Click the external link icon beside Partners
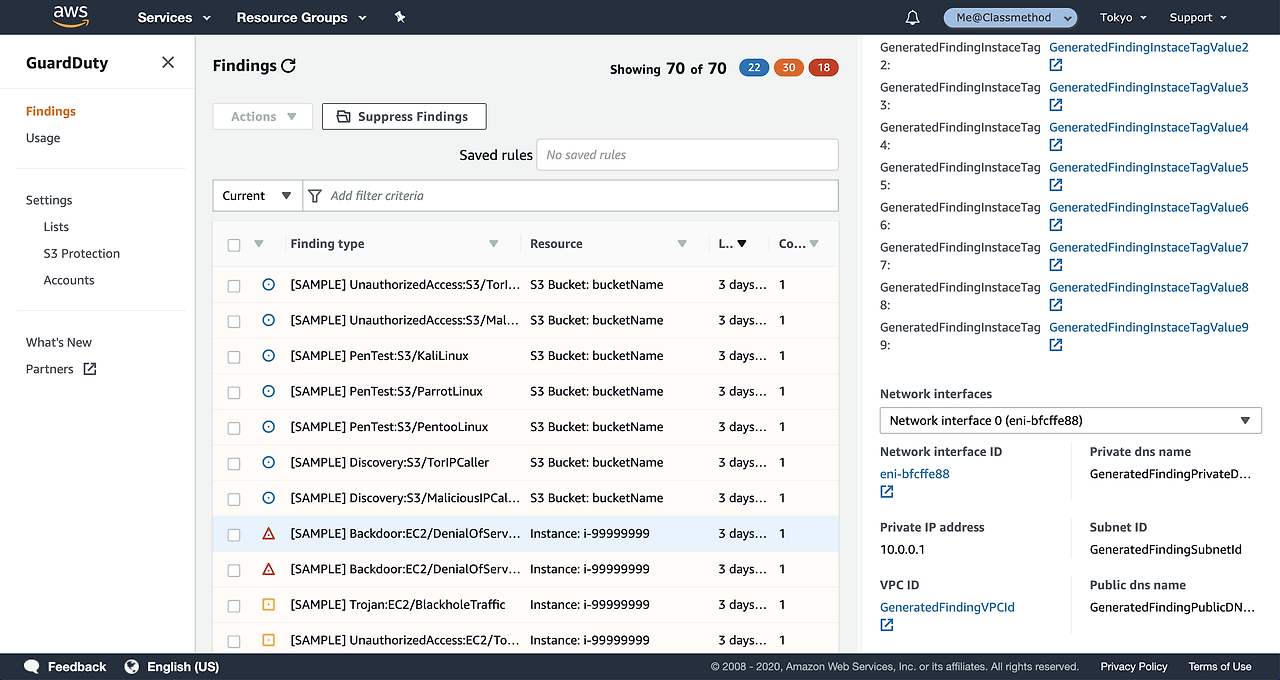This screenshot has height=680, width=1280. tap(90, 369)
